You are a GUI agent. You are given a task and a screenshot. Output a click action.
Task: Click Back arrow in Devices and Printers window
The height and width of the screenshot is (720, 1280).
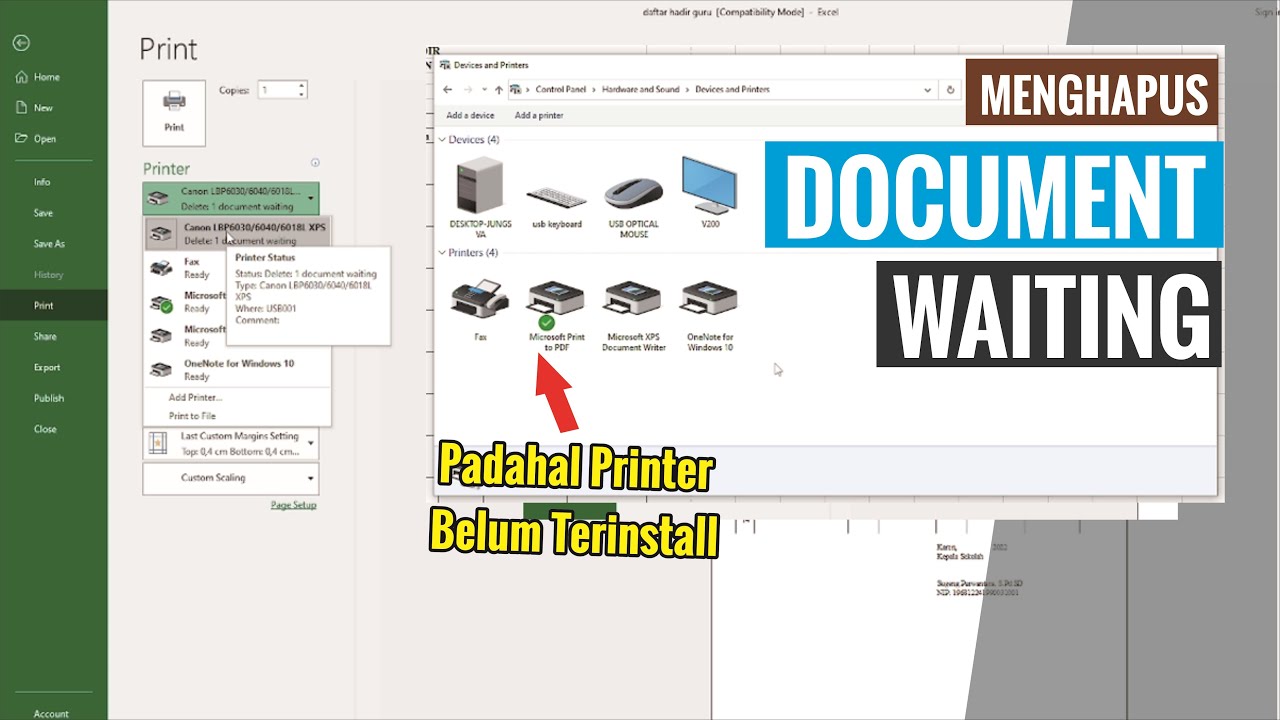448,89
